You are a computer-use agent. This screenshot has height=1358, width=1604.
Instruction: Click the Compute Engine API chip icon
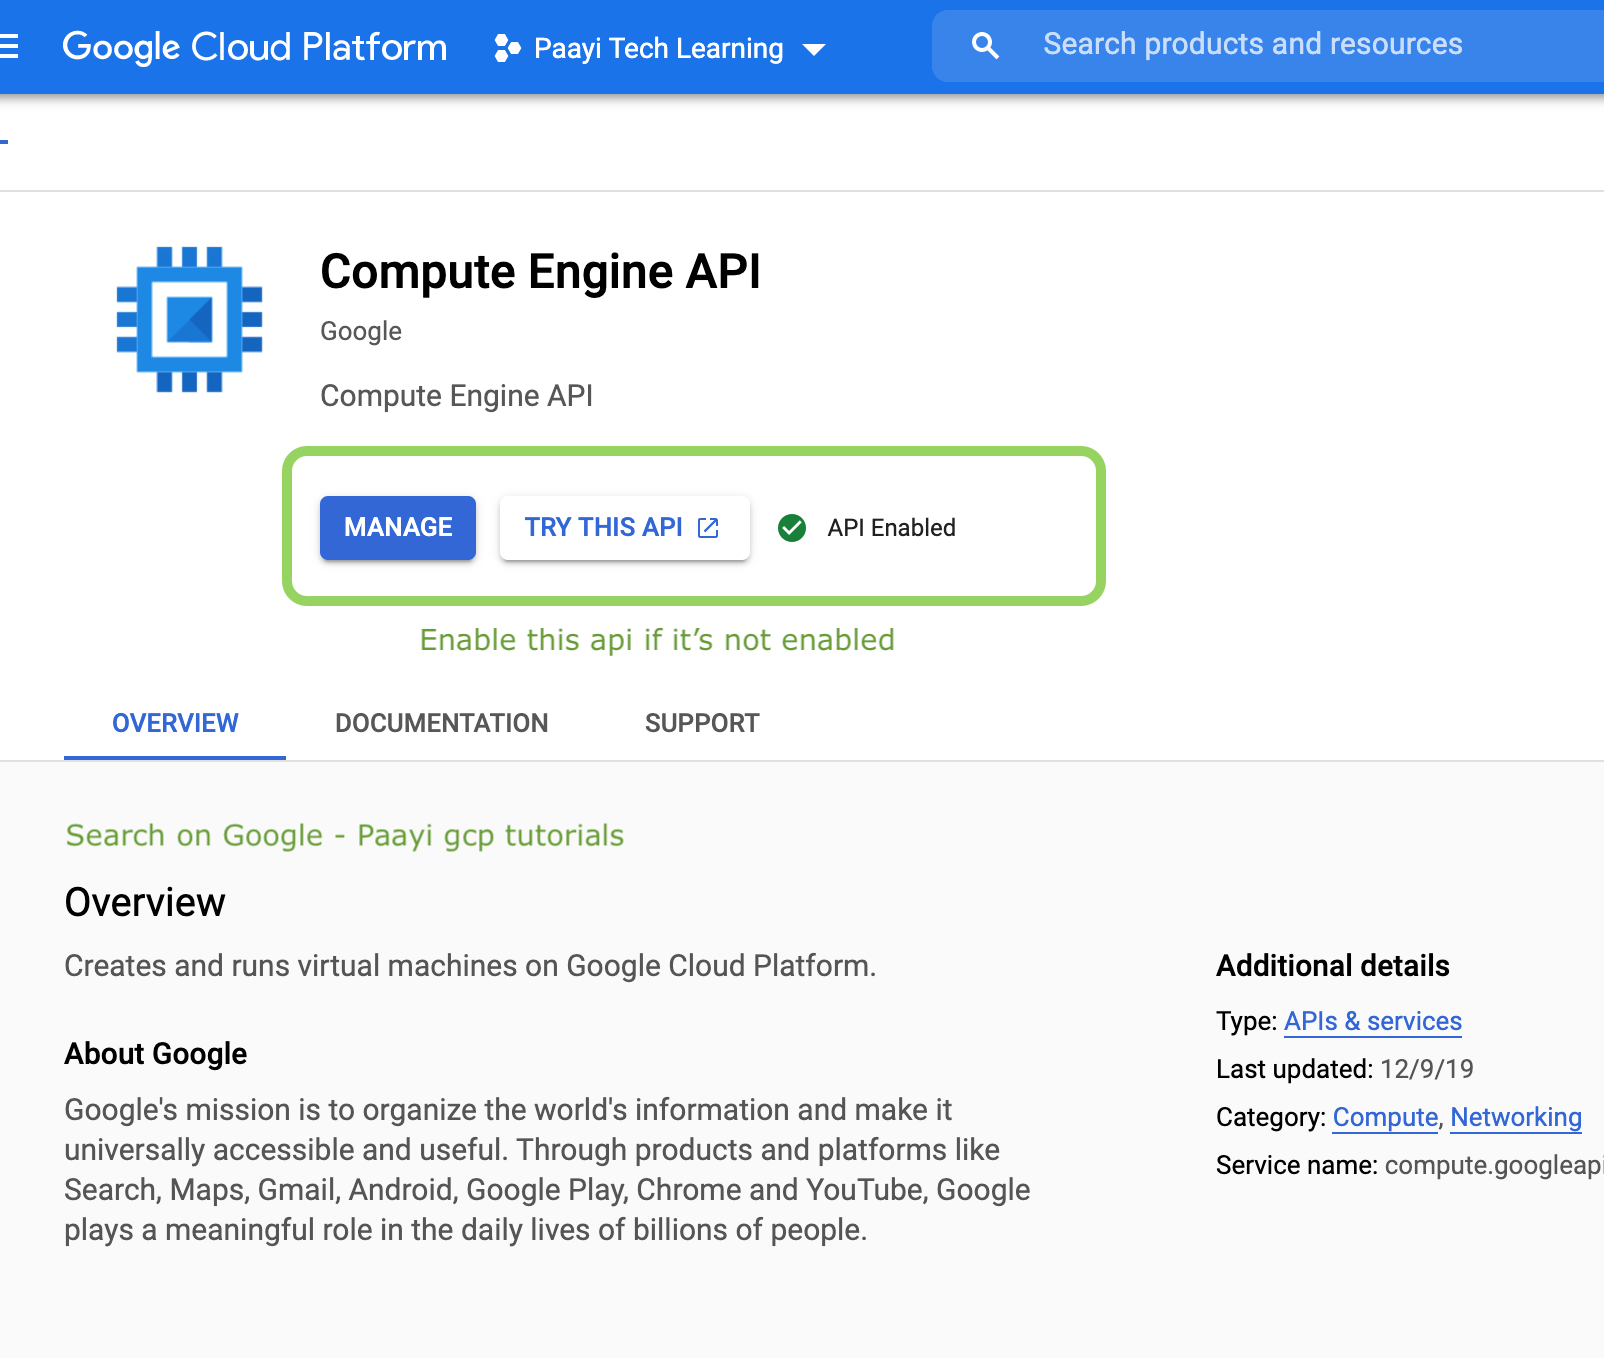[188, 316]
